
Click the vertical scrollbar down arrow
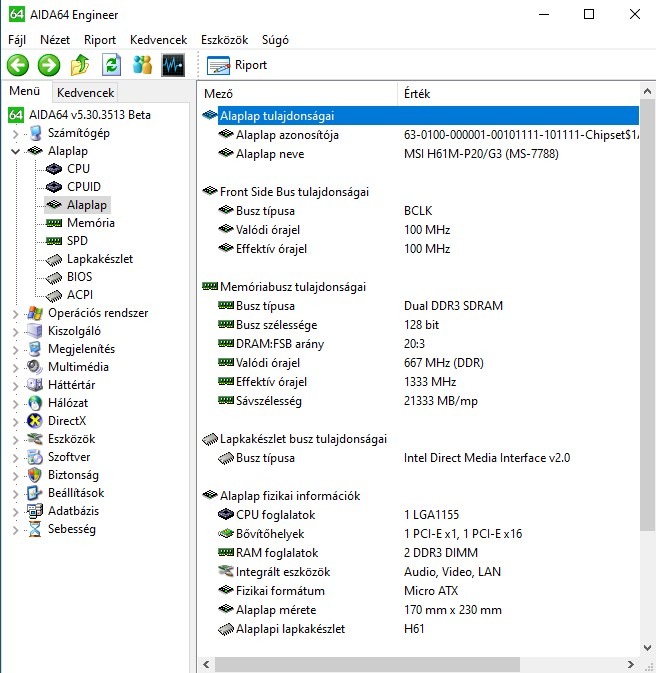(x=647, y=648)
